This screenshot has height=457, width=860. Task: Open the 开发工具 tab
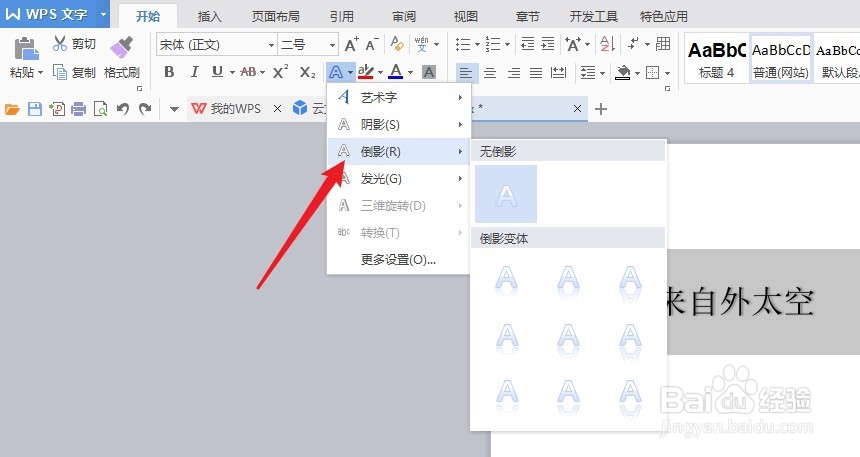tap(593, 16)
